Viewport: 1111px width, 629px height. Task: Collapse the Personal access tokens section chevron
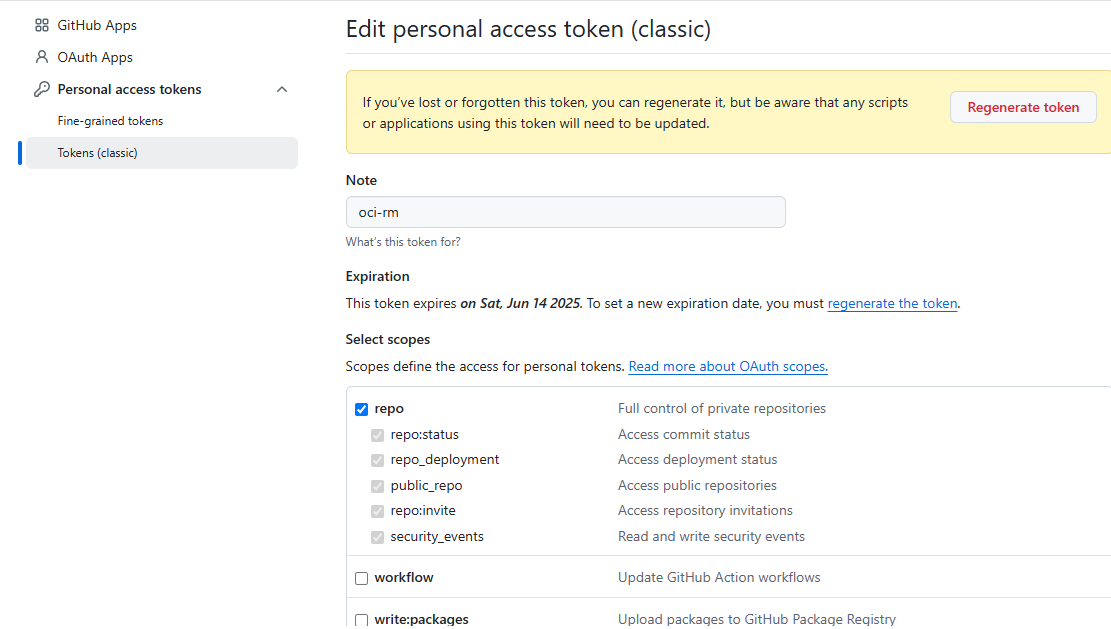click(x=282, y=89)
